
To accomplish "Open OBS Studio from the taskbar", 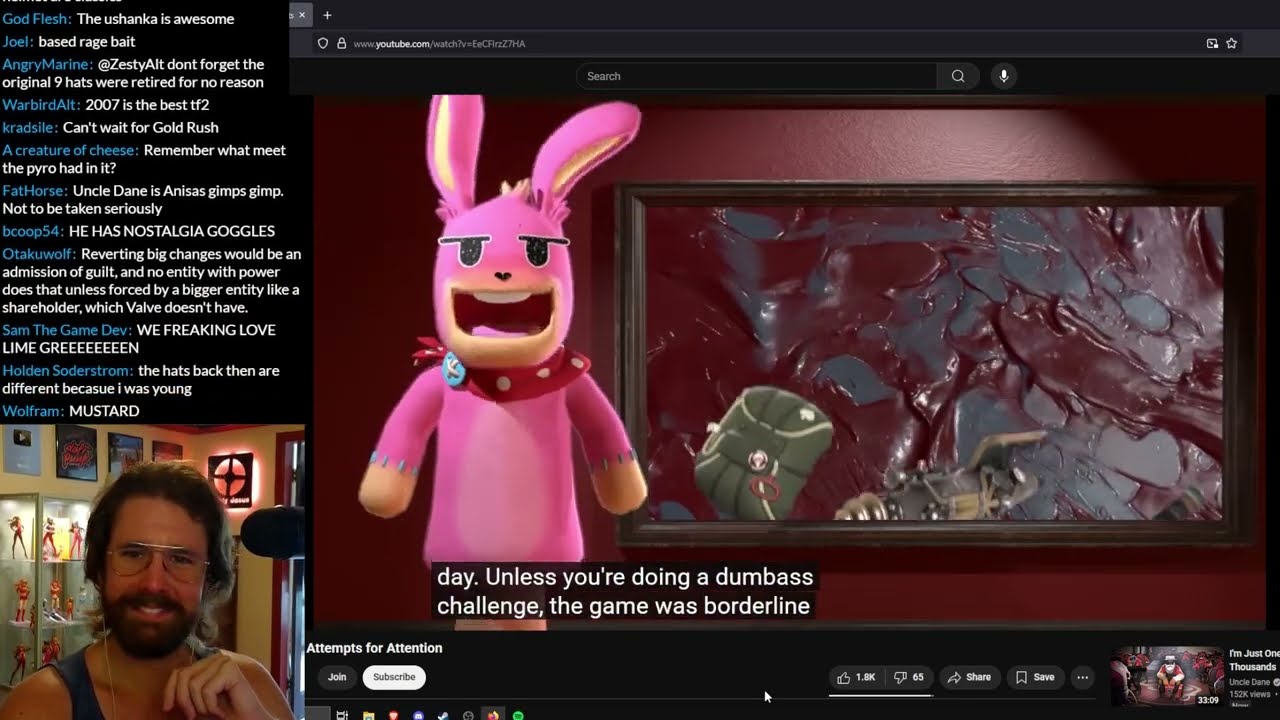I will pos(468,715).
